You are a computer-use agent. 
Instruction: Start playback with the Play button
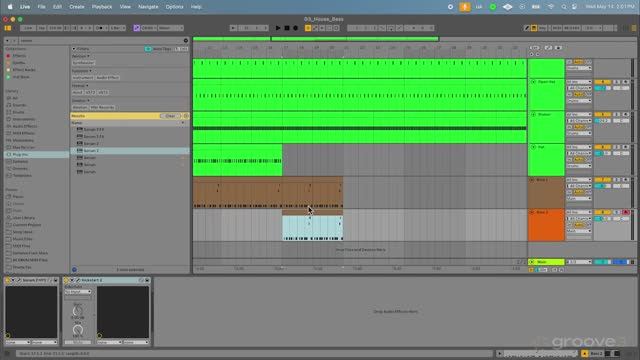pos(278,28)
